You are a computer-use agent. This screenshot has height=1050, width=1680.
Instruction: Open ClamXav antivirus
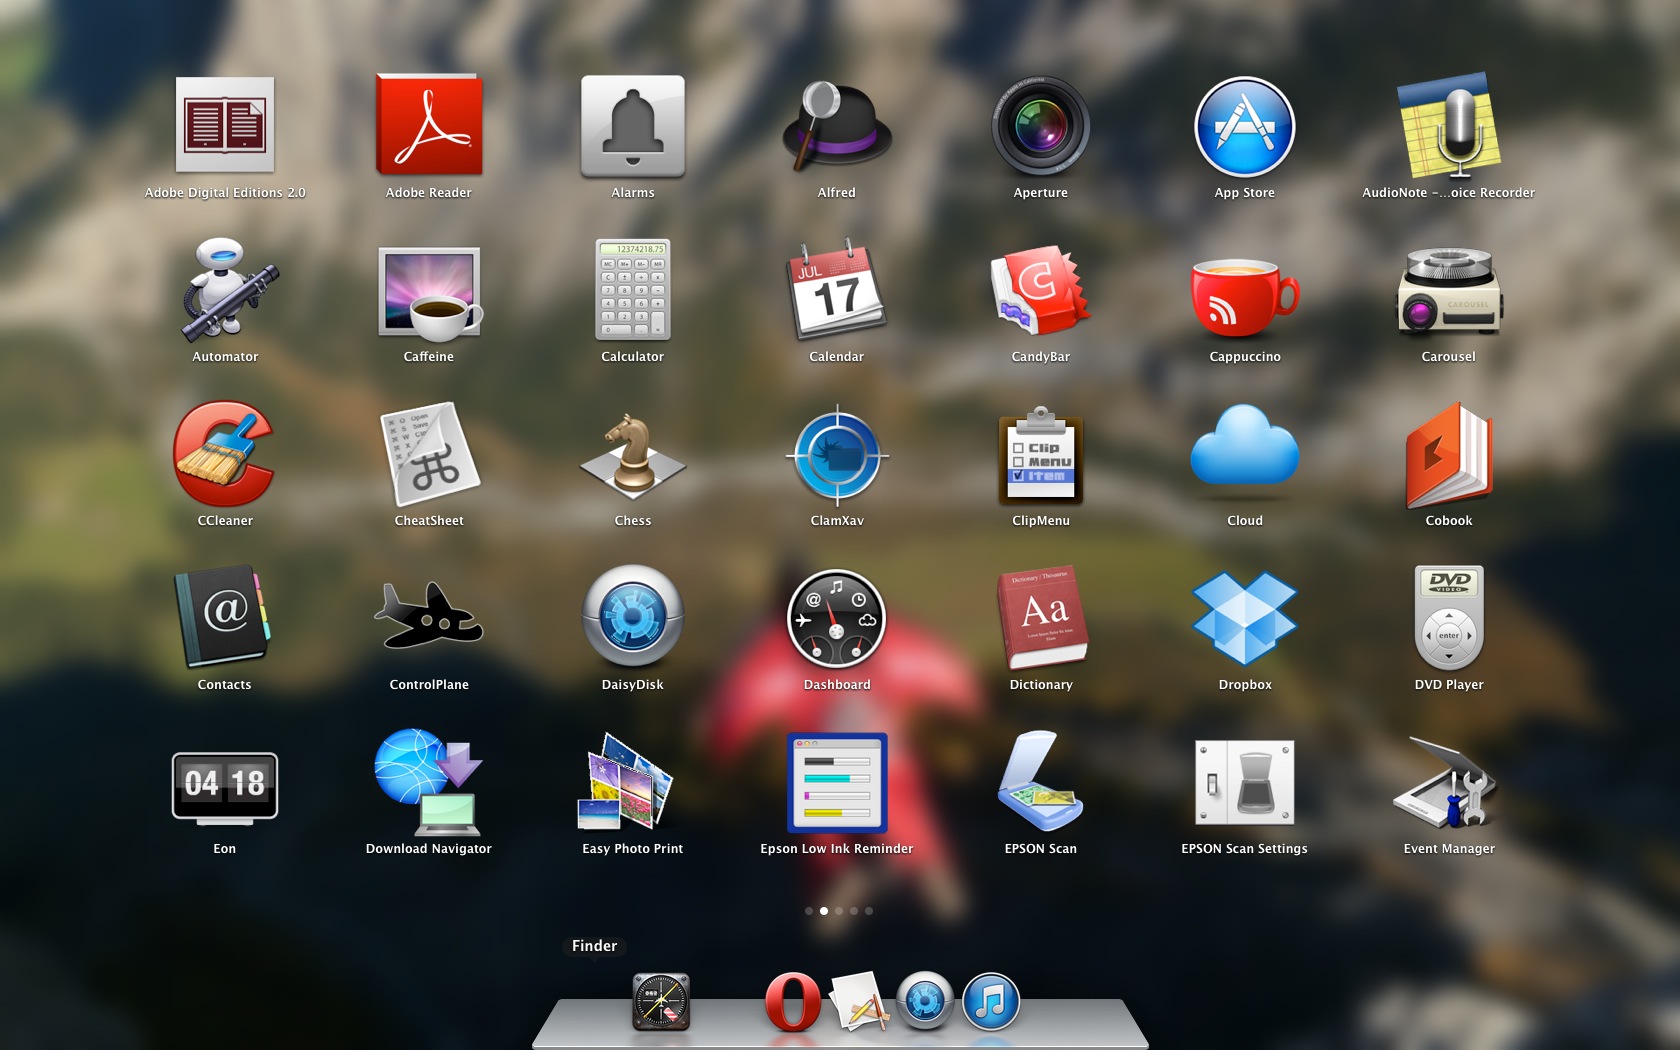click(x=837, y=454)
